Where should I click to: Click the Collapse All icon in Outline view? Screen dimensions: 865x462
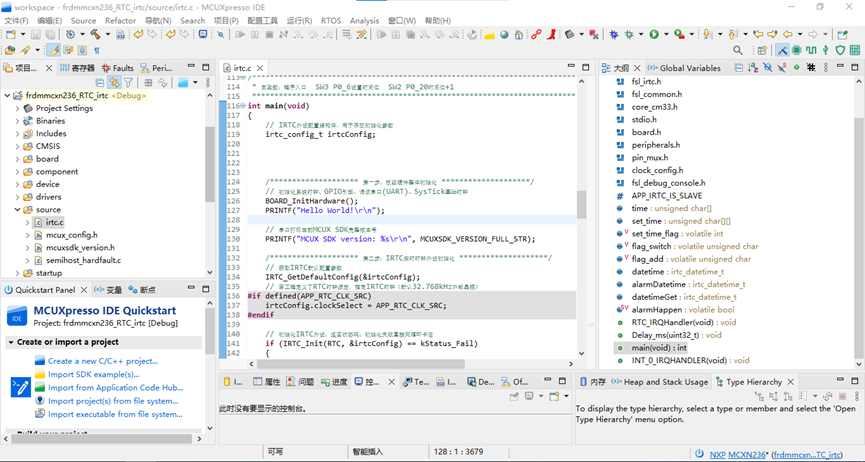(x=739, y=67)
